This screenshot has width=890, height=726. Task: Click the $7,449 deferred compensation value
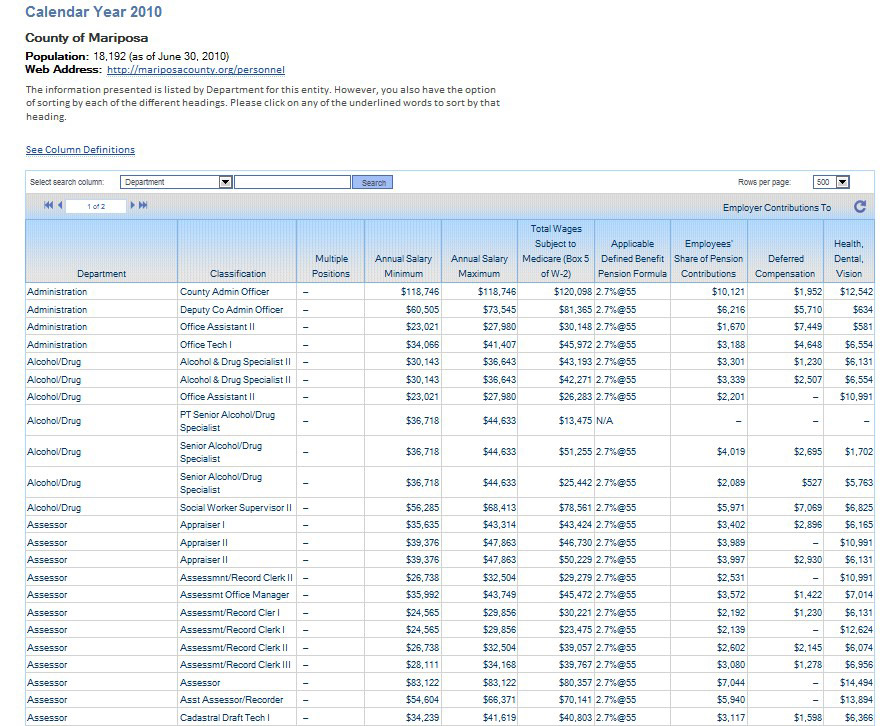(808, 327)
